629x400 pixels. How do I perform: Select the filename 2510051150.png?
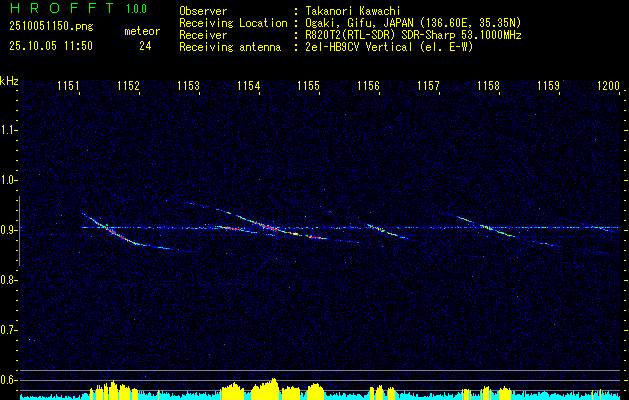(51, 27)
